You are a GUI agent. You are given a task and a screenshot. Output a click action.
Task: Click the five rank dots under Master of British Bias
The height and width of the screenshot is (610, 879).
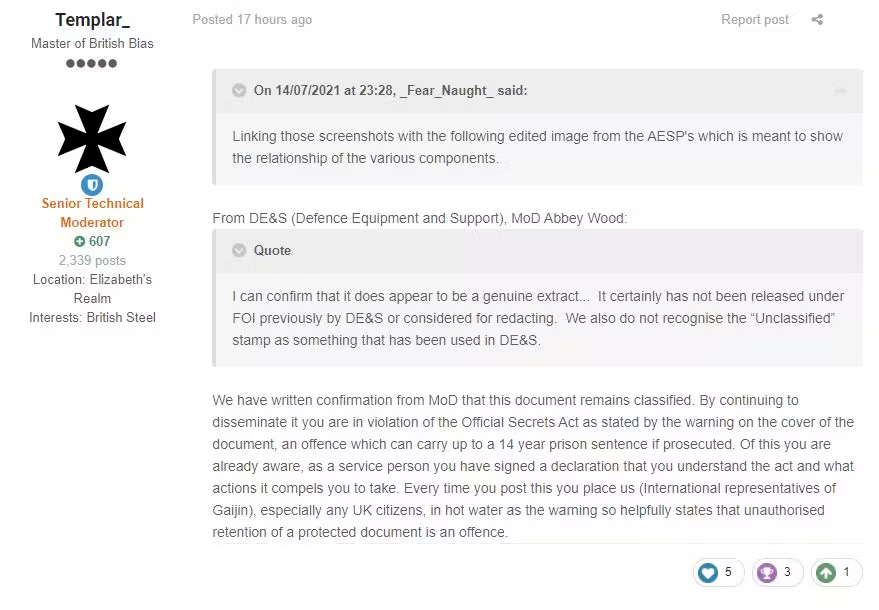(x=91, y=63)
